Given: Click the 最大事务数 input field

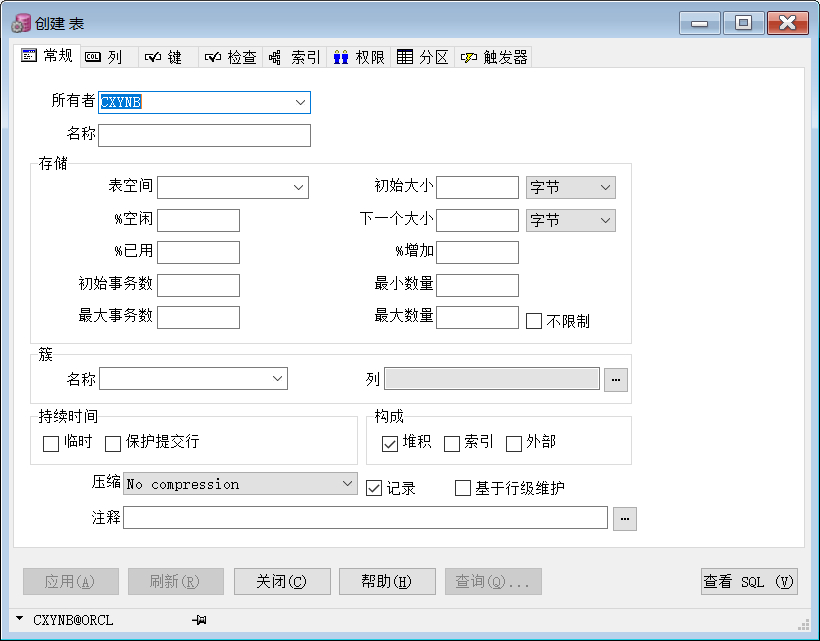Looking at the screenshot, I should pyautogui.click(x=198, y=317).
